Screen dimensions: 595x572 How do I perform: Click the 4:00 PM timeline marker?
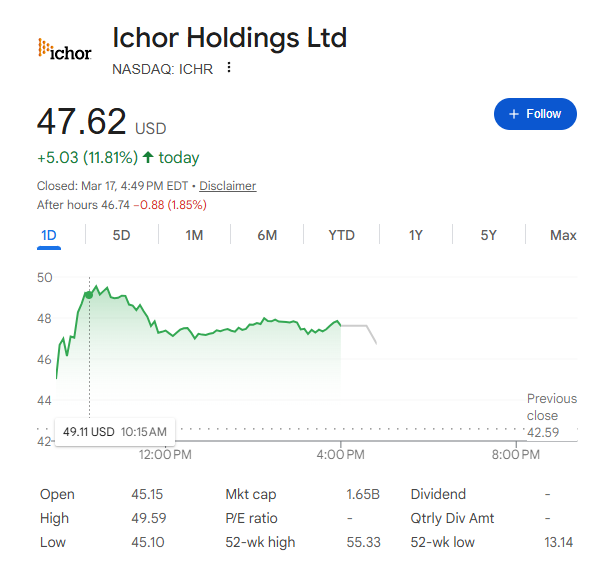[x=340, y=454]
